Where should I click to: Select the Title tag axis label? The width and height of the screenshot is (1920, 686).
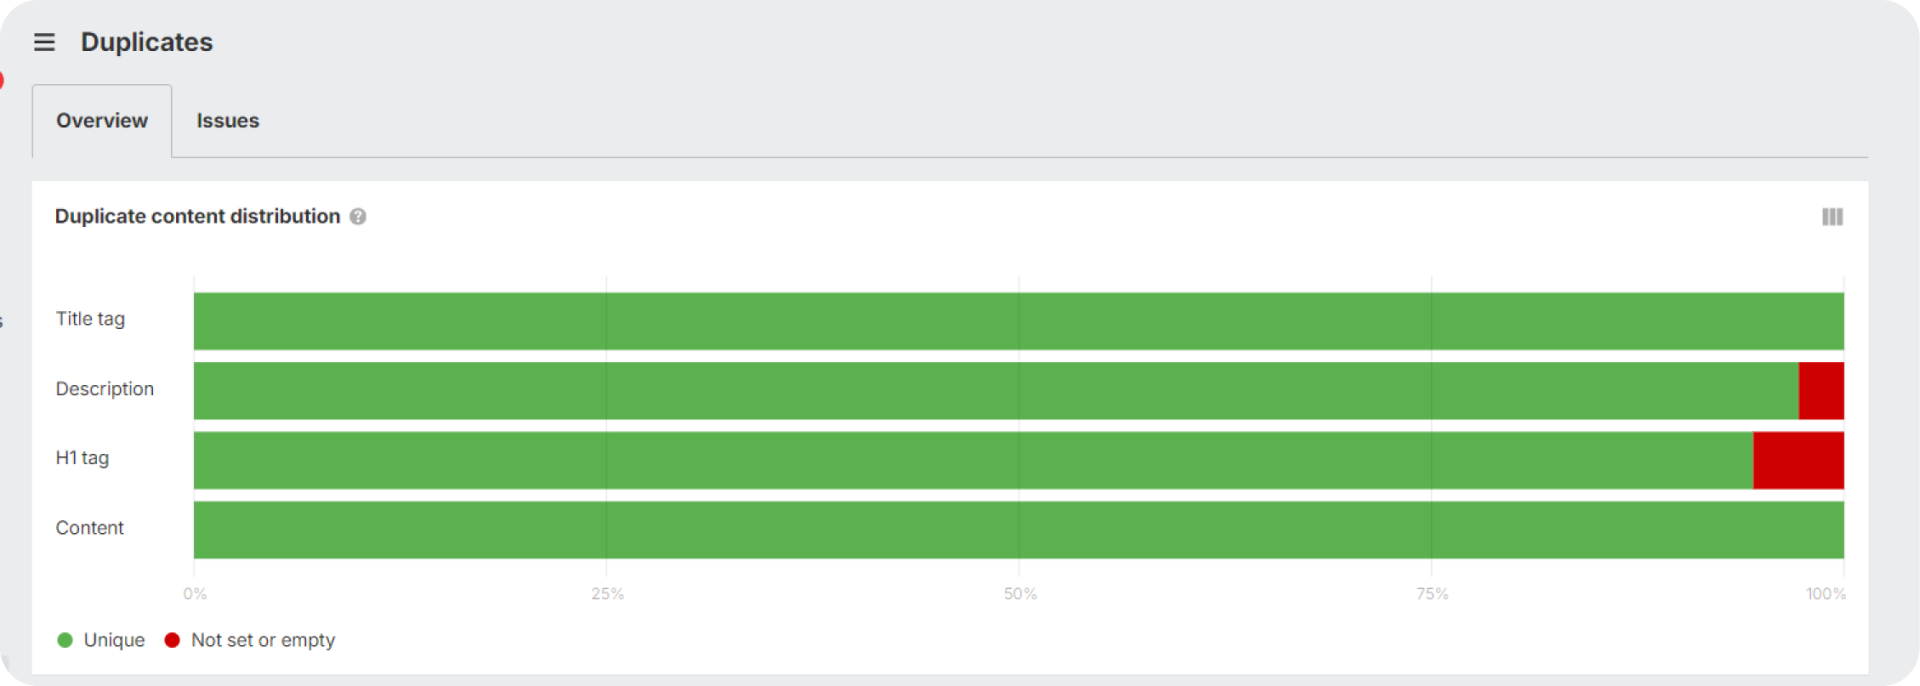click(90, 319)
